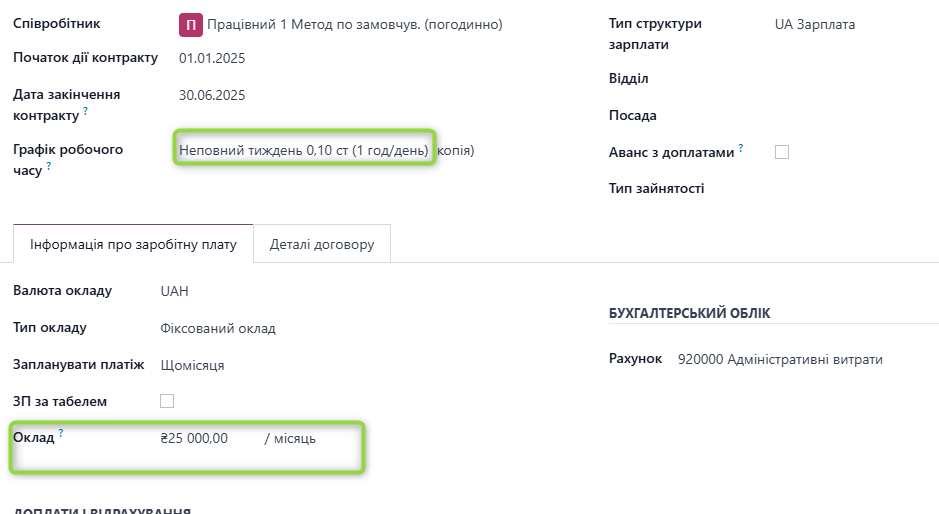
Task: Show the Оклад field help tooltip
Action: (61, 433)
